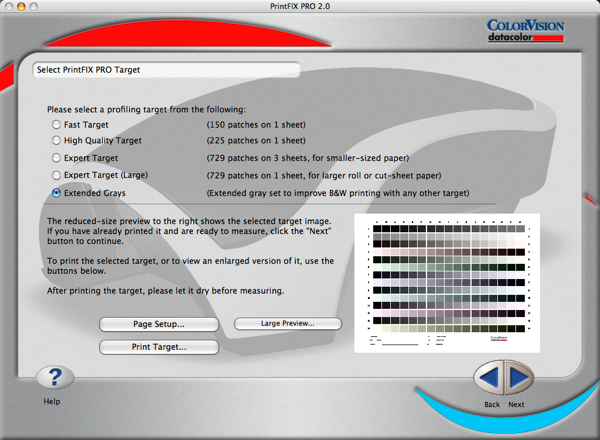Click the 'Help' label under the question mark
Viewport: 600px width, 440px height.
point(52,401)
